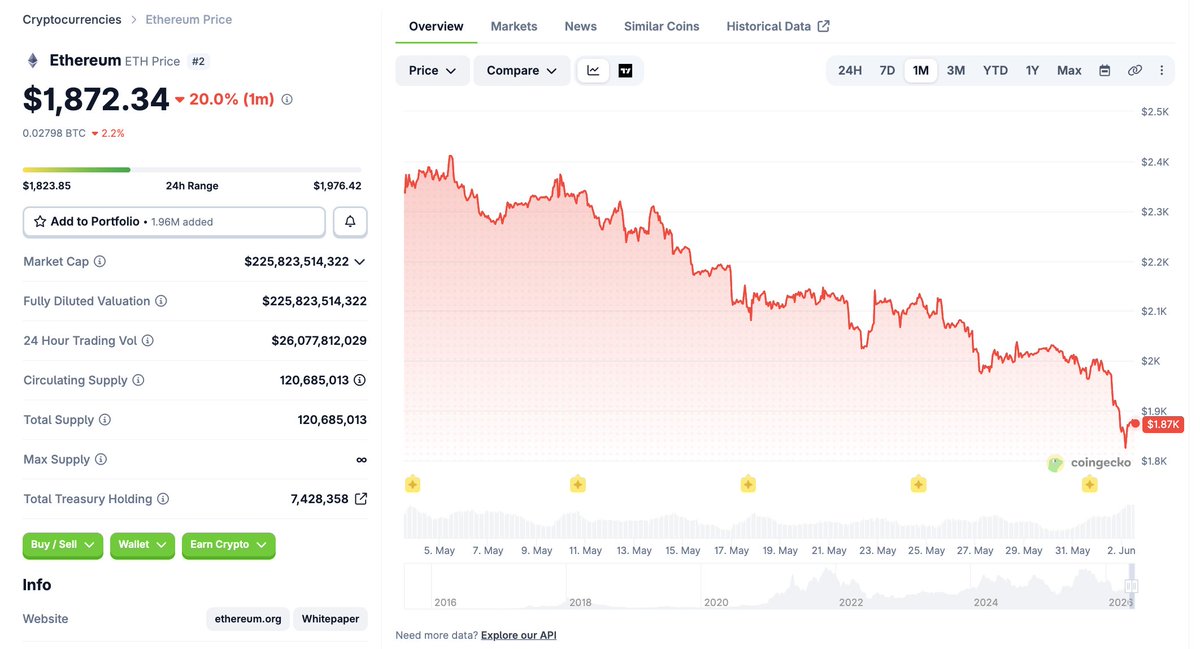The height and width of the screenshot is (649, 1200).
Task: Click the yellow event marker near 17. May
Action: coord(748,484)
